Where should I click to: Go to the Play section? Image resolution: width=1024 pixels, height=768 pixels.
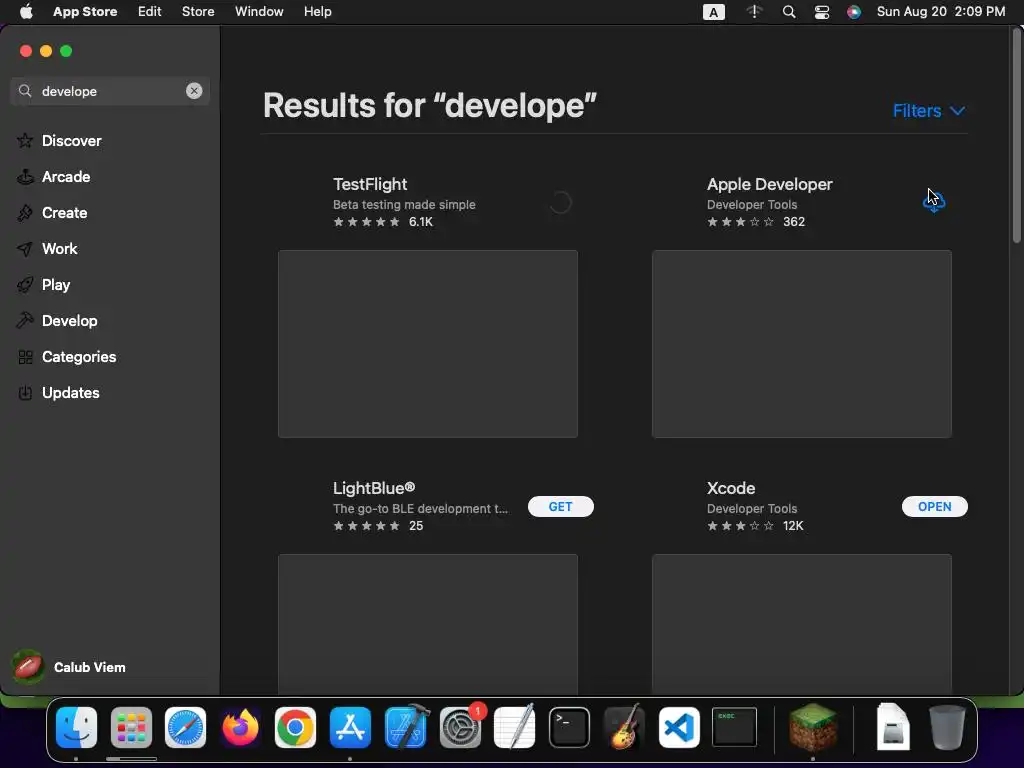[56, 284]
